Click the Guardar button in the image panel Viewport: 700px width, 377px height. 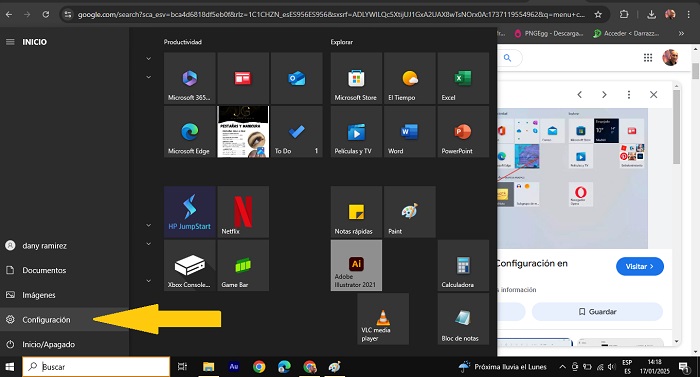[597, 312]
